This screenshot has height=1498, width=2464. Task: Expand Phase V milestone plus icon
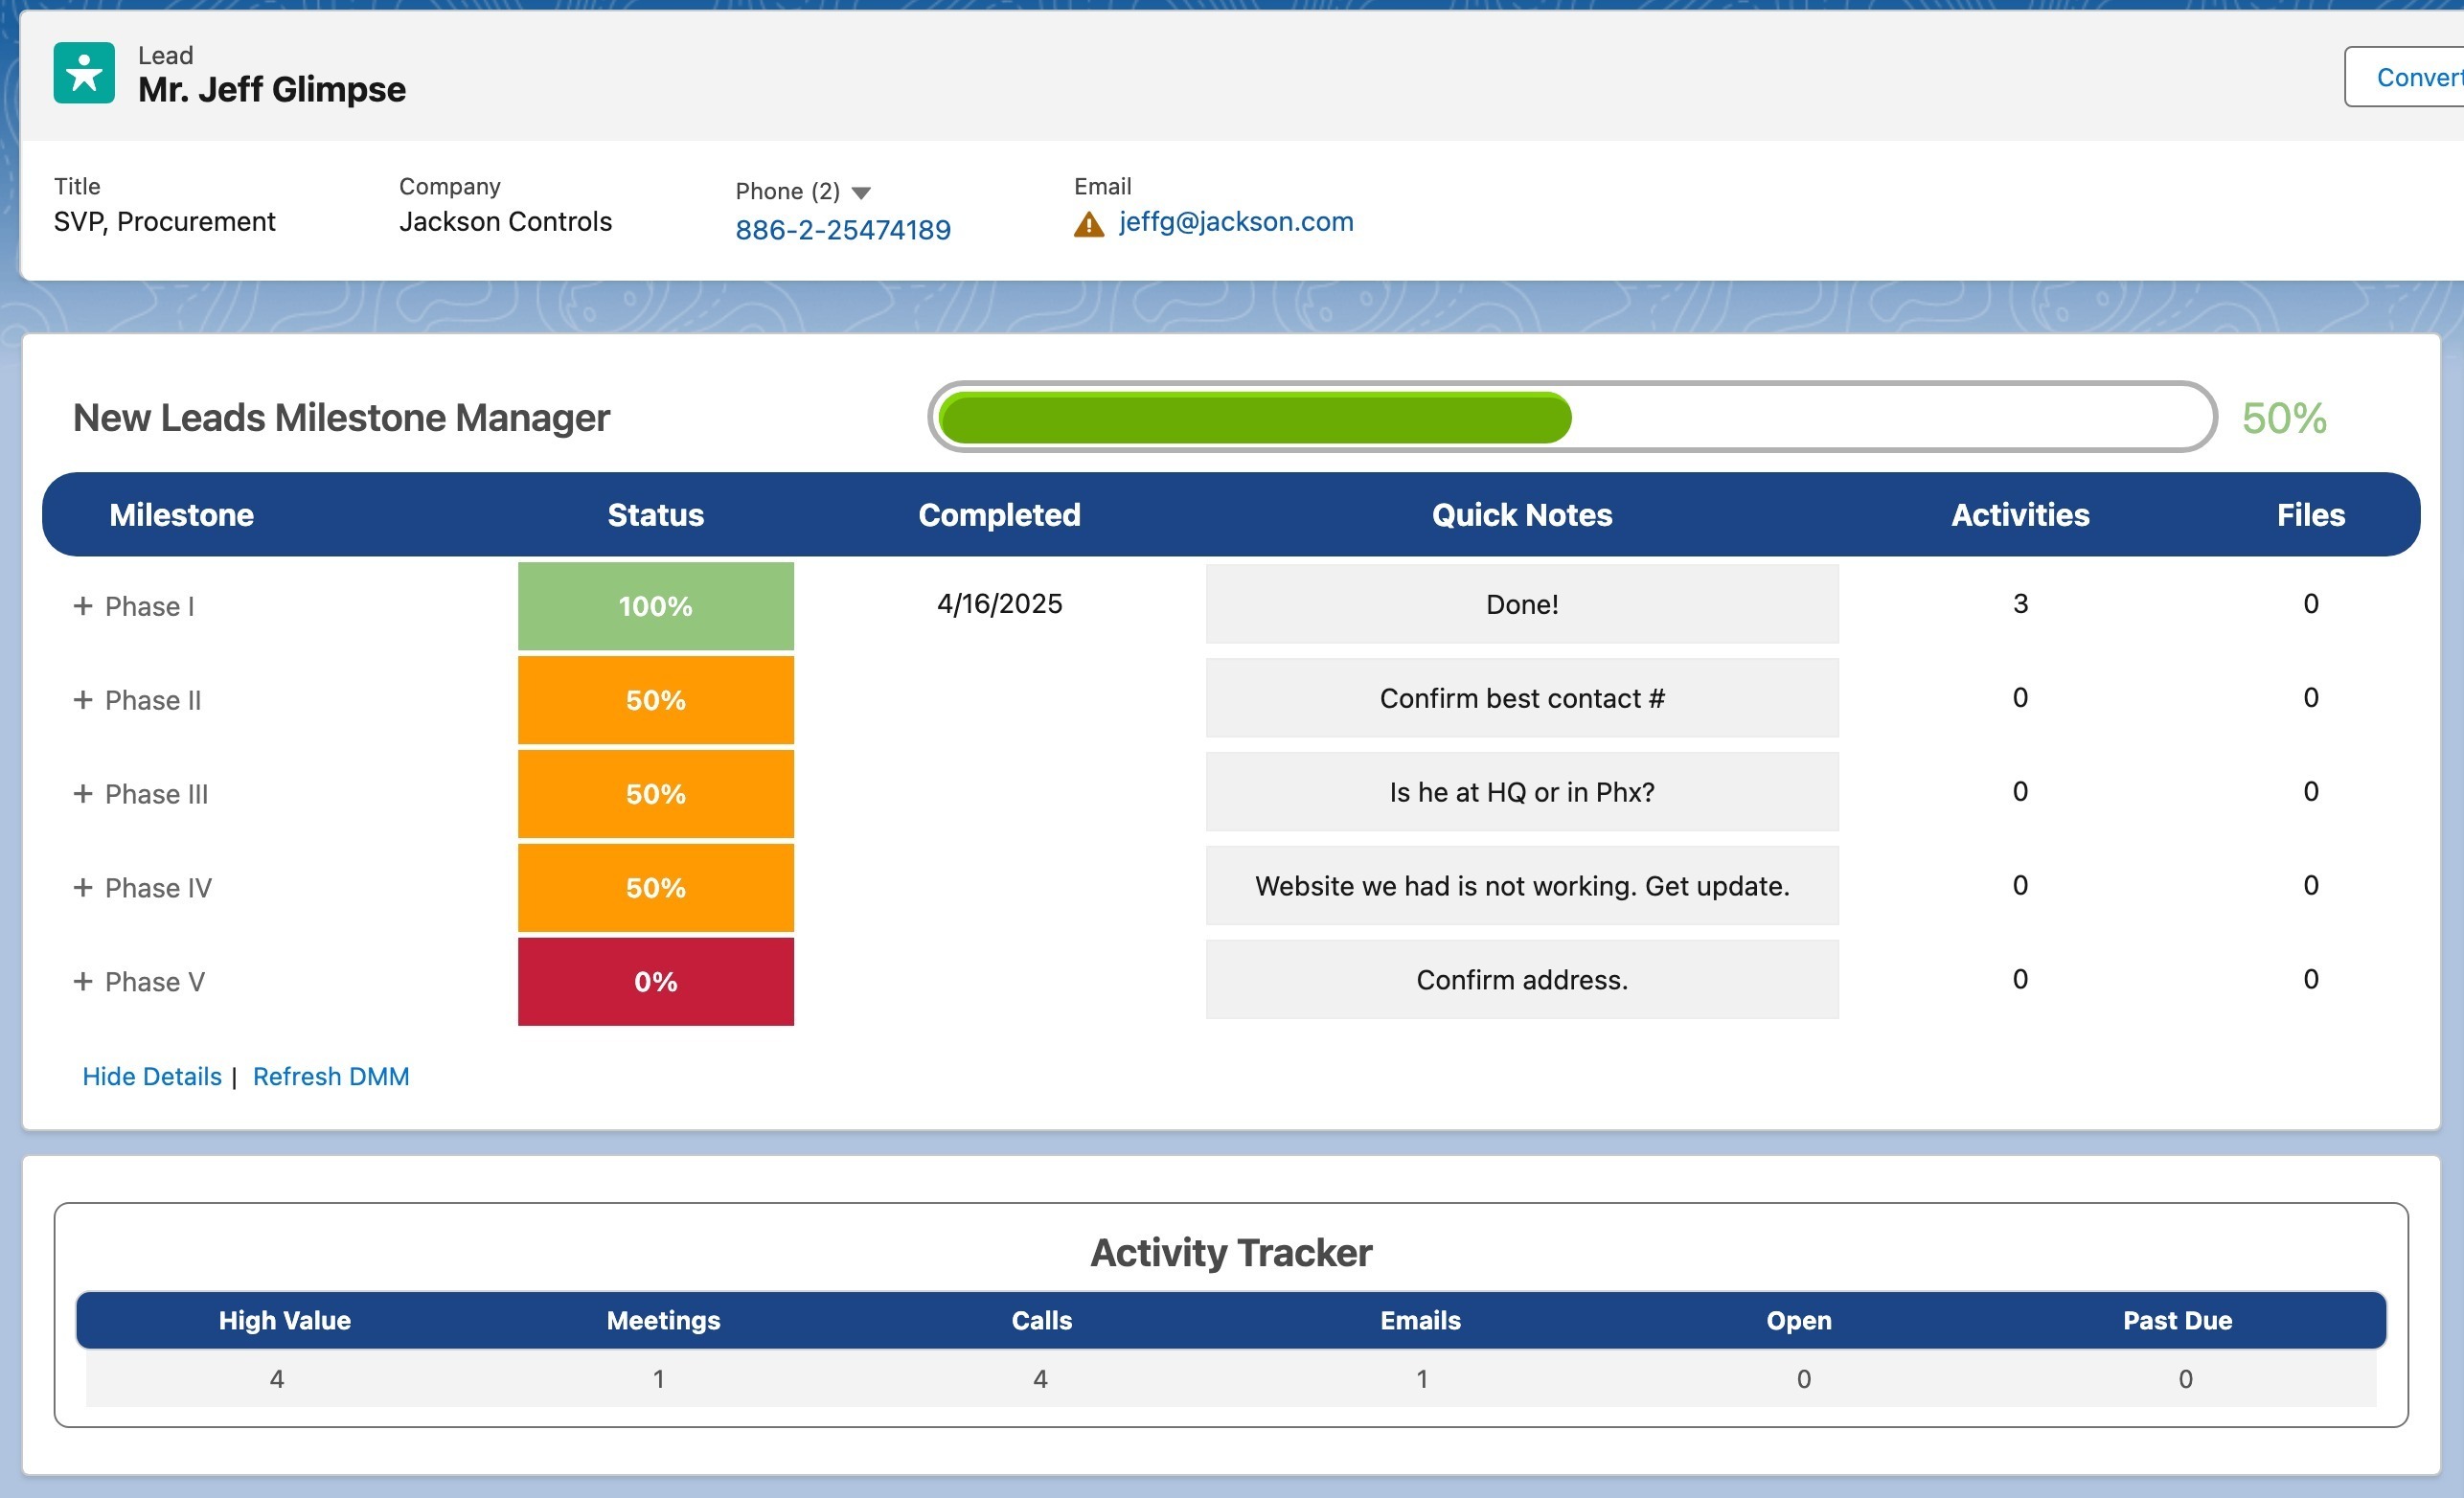click(x=83, y=982)
